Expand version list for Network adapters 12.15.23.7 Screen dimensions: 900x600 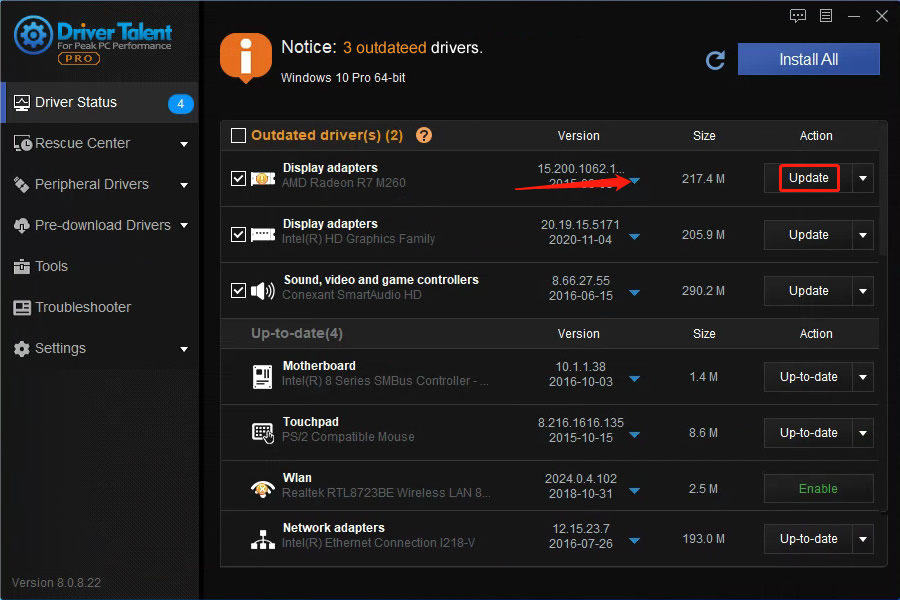pos(634,541)
